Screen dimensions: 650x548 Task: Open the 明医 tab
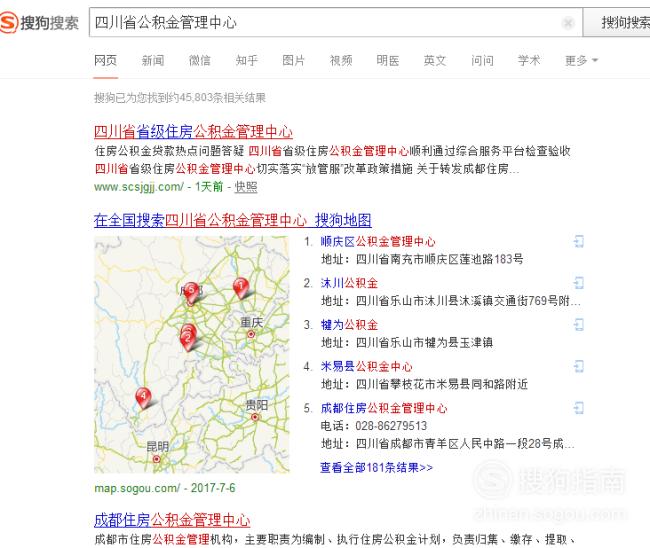pyautogui.click(x=388, y=61)
